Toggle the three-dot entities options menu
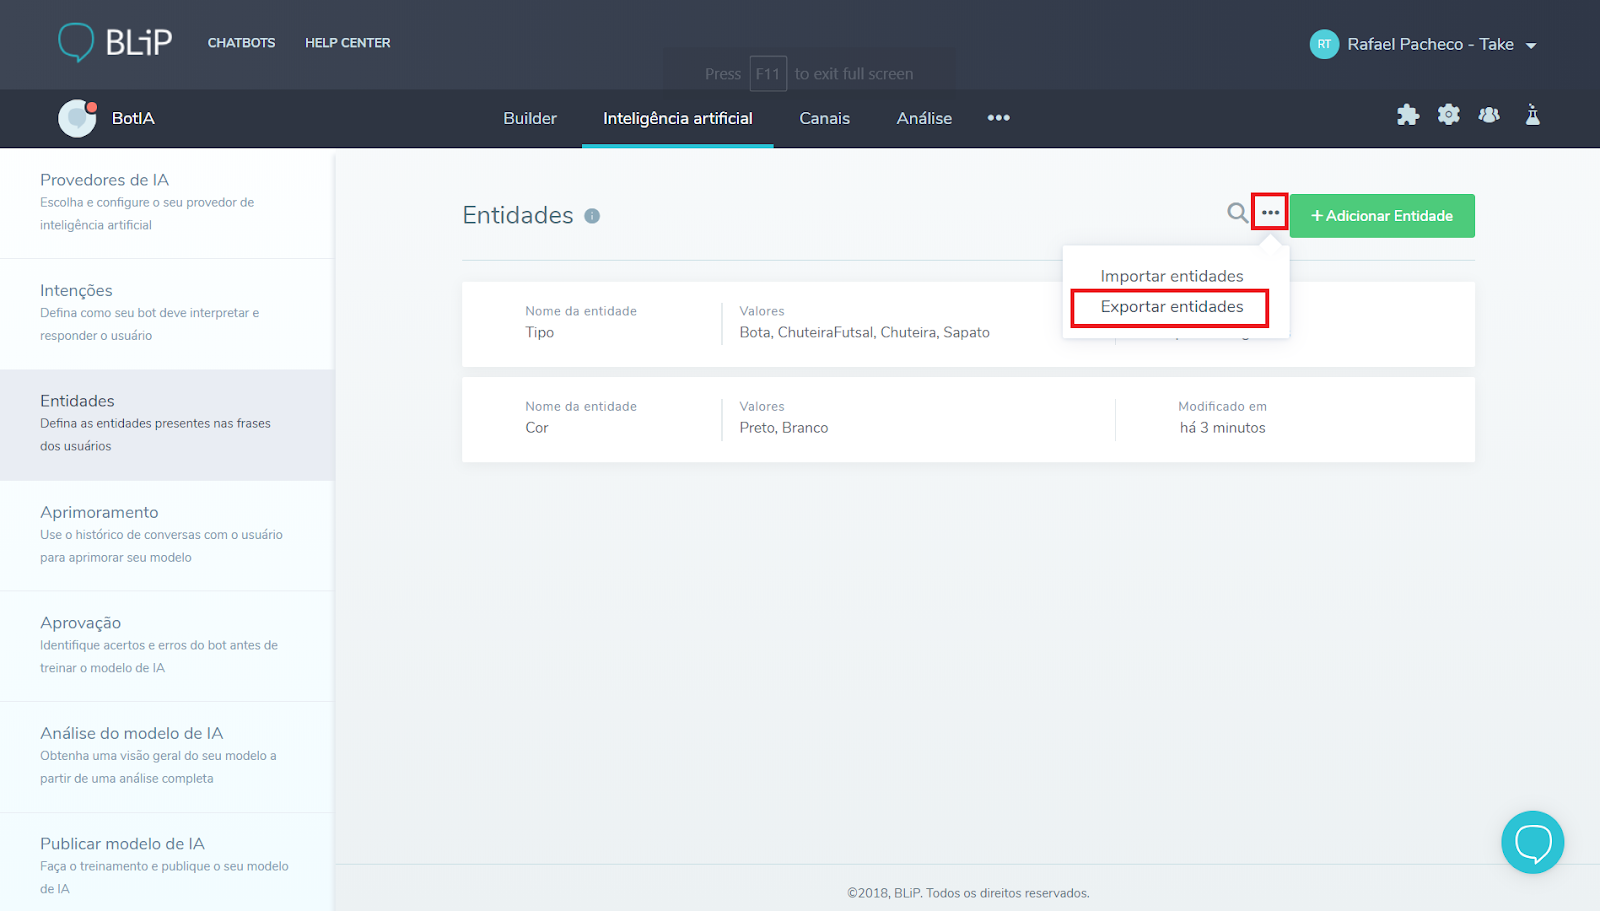Image resolution: width=1600 pixels, height=911 pixels. 1270,212
